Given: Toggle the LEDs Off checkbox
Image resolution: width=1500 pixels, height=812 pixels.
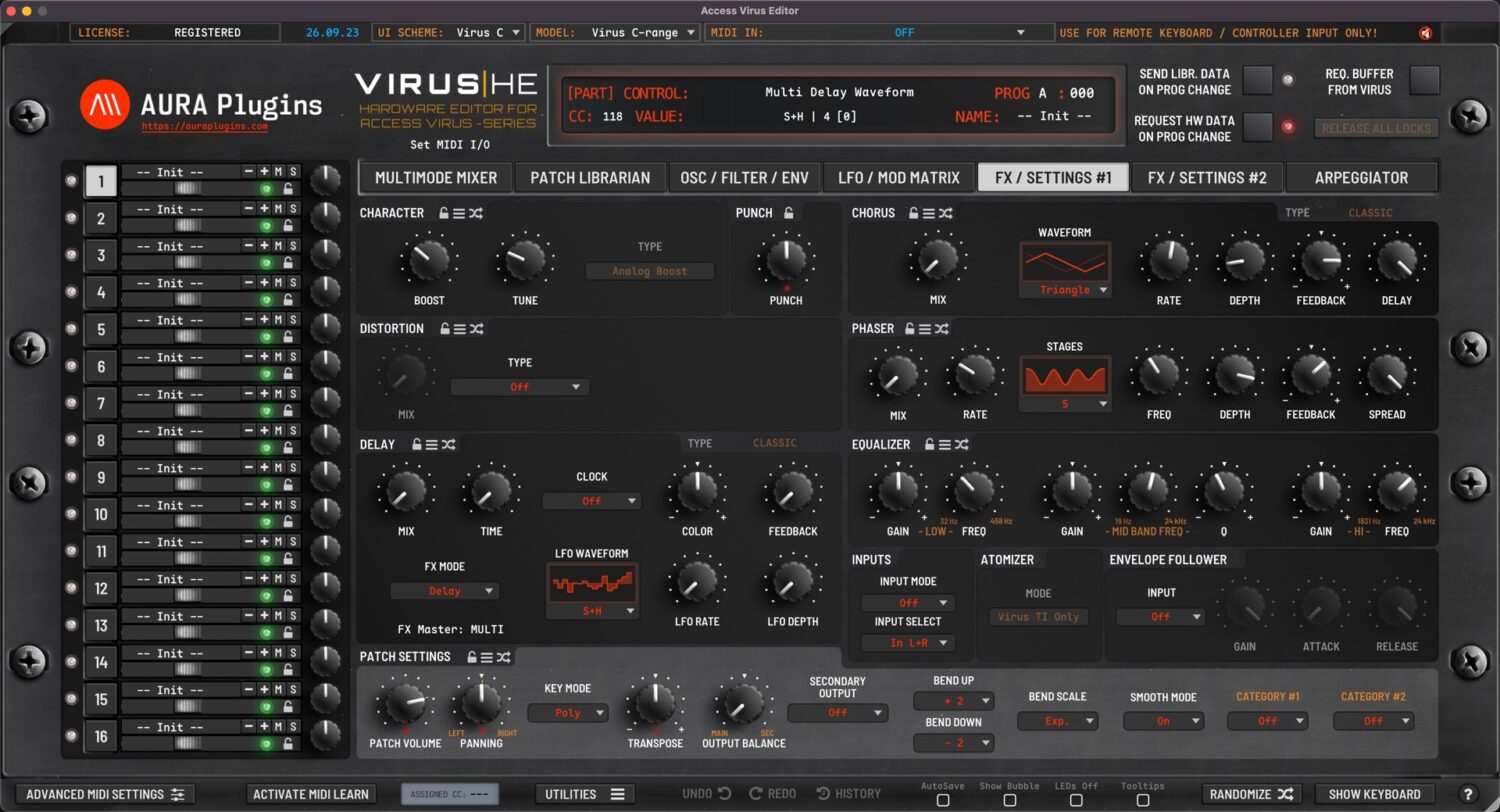Looking at the screenshot, I should (1076, 800).
